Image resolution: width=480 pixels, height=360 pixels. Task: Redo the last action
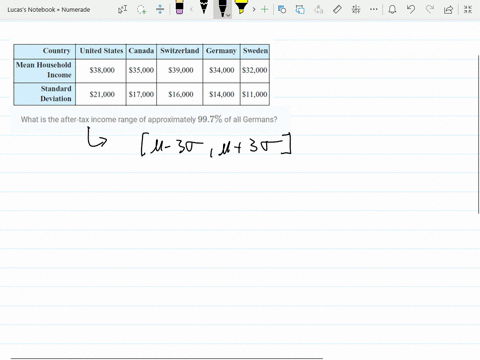430,9
